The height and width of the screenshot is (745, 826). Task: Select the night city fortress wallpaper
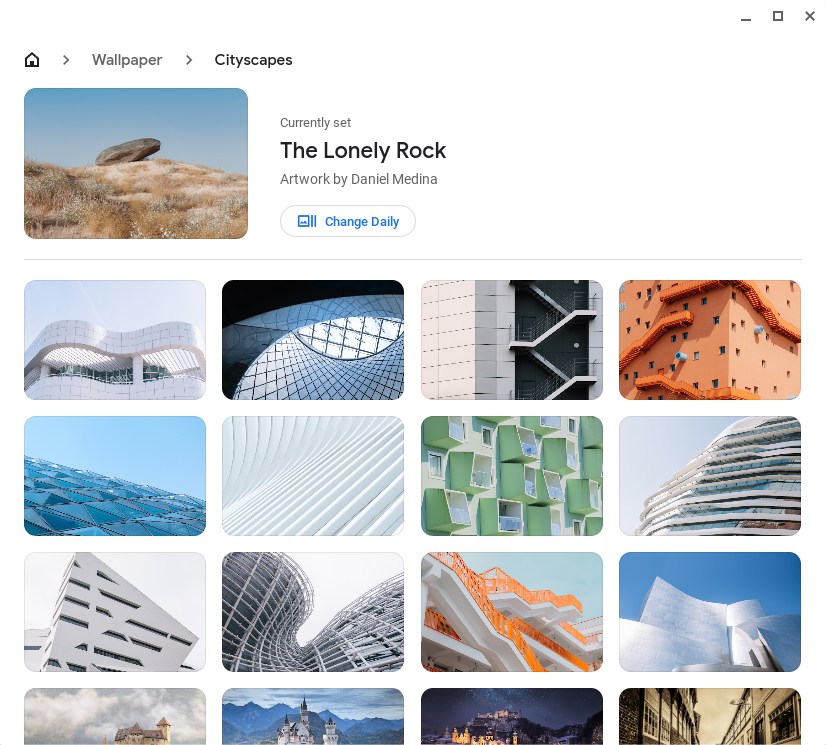512,717
